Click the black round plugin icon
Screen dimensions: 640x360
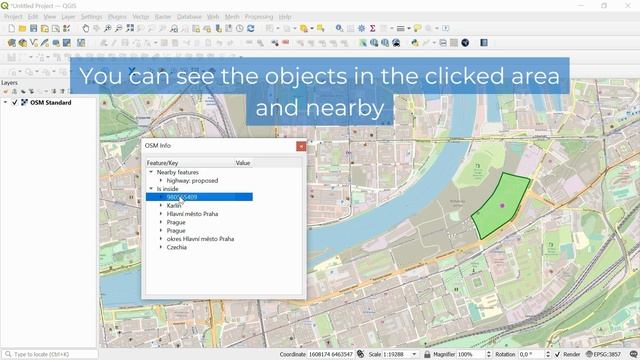coord(465,43)
